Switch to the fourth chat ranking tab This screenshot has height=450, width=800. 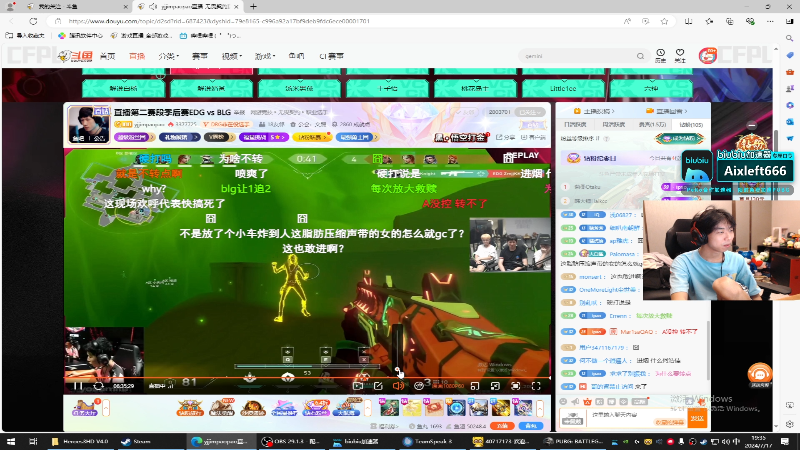pyautogui.click(x=691, y=124)
